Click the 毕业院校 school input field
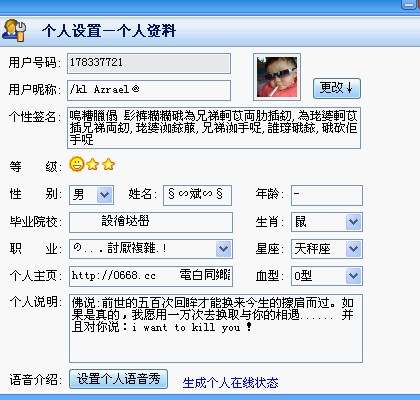The height and width of the screenshot is (400, 420). tap(151, 222)
